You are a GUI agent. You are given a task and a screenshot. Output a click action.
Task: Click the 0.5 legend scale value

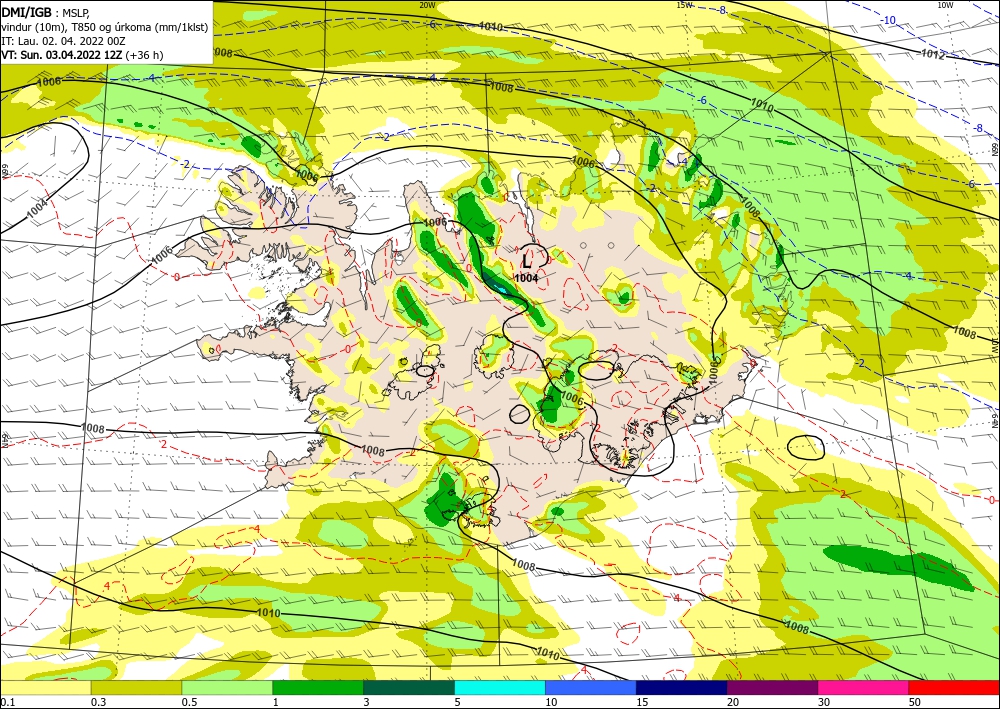click(x=189, y=702)
